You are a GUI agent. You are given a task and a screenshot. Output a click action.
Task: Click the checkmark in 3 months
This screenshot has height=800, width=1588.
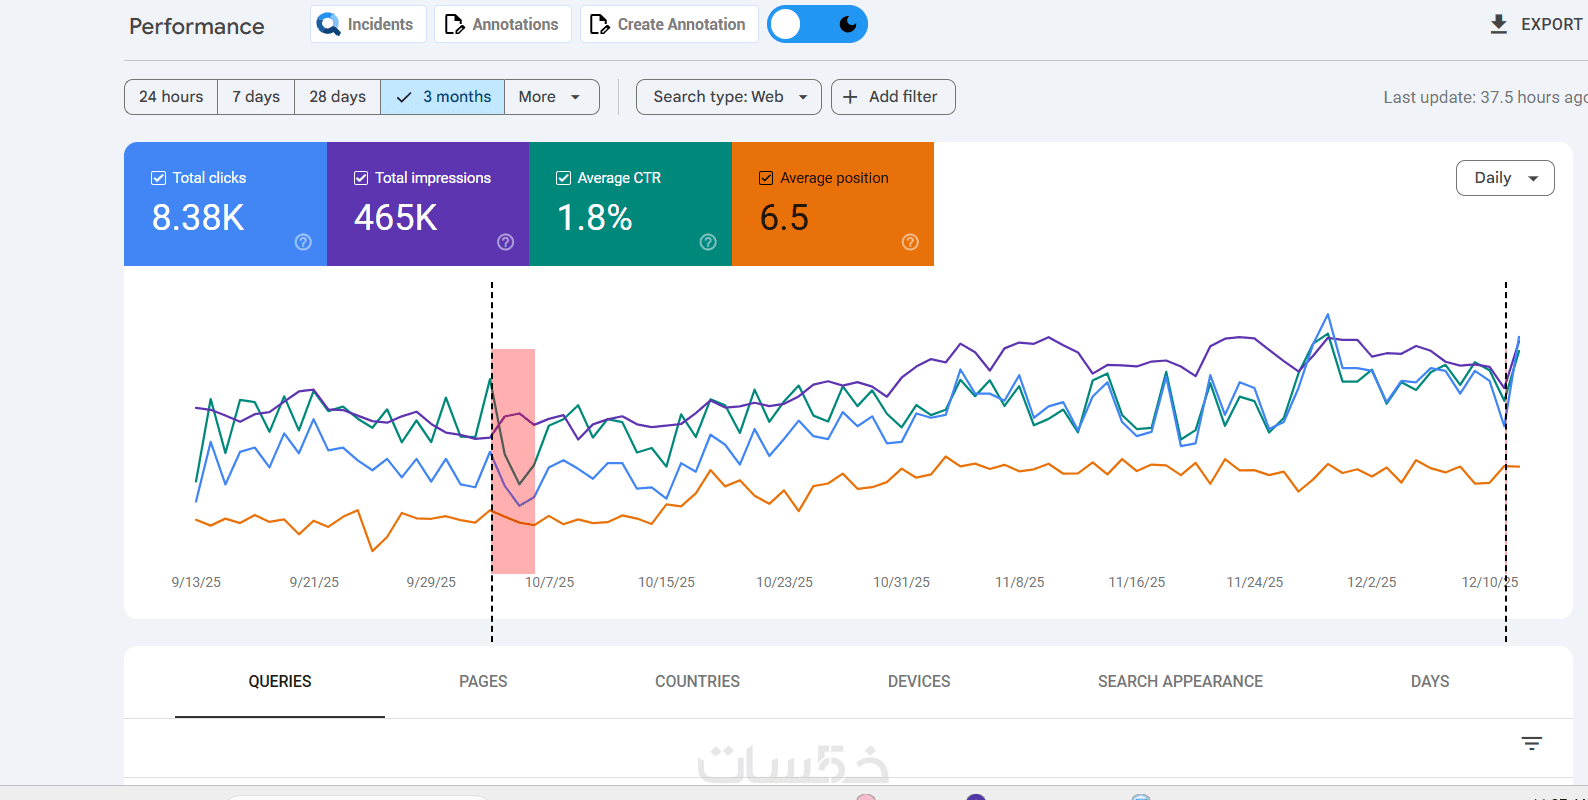(x=404, y=97)
